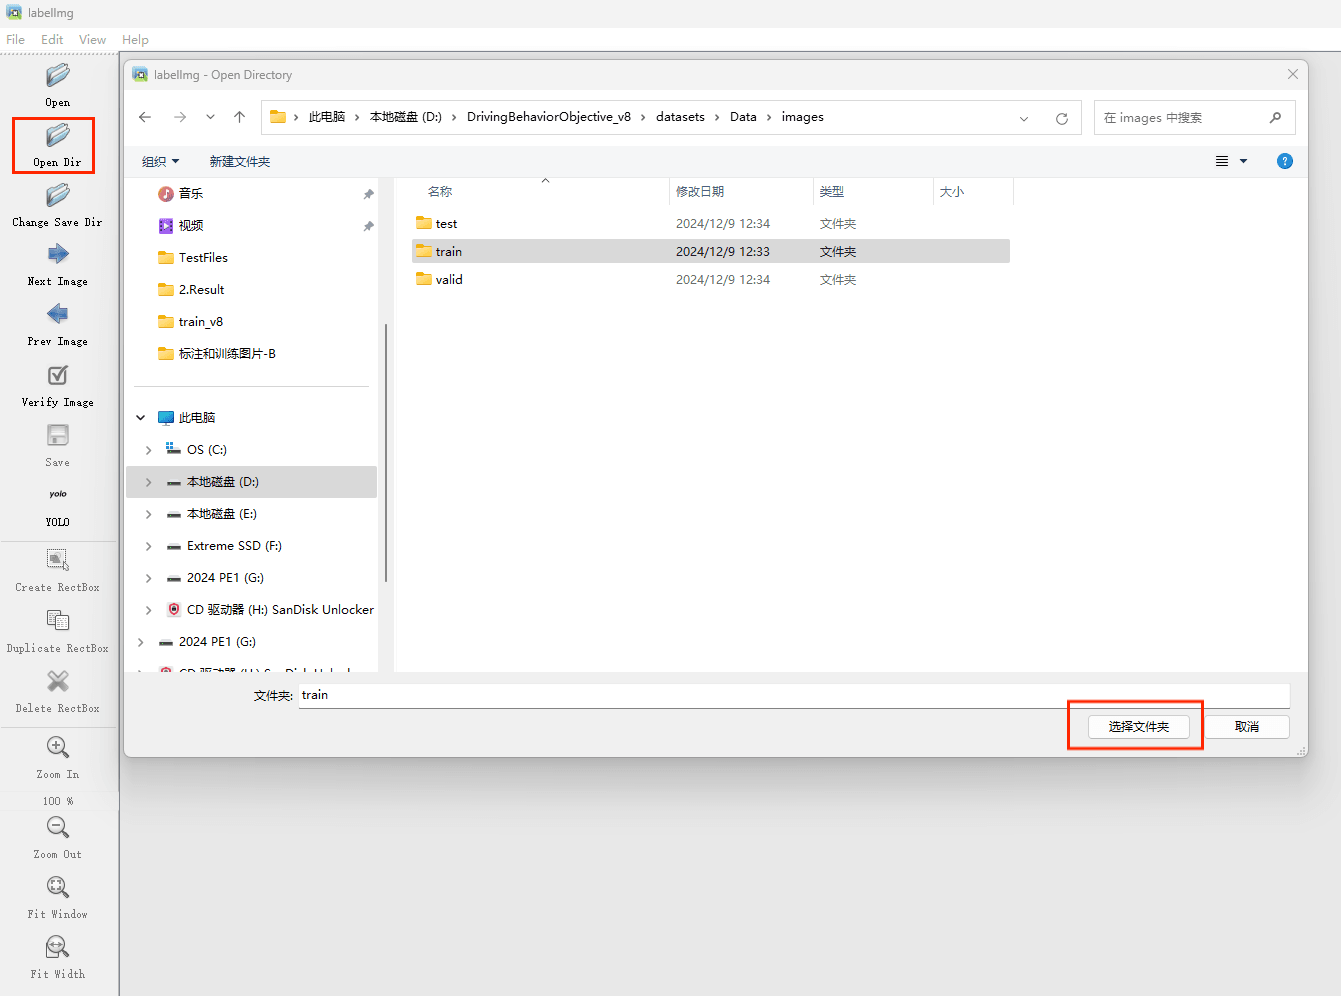The image size is (1341, 996).
Task: Click the 取消 button
Action: pyautogui.click(x=1246, y=727)
